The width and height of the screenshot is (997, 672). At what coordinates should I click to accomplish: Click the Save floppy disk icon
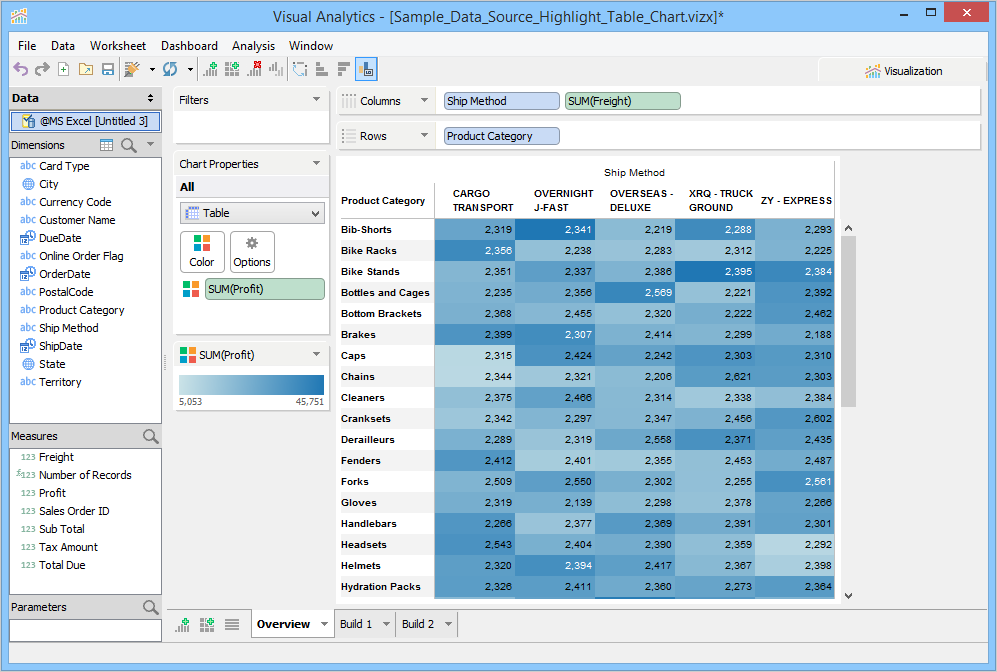point(108,69)
